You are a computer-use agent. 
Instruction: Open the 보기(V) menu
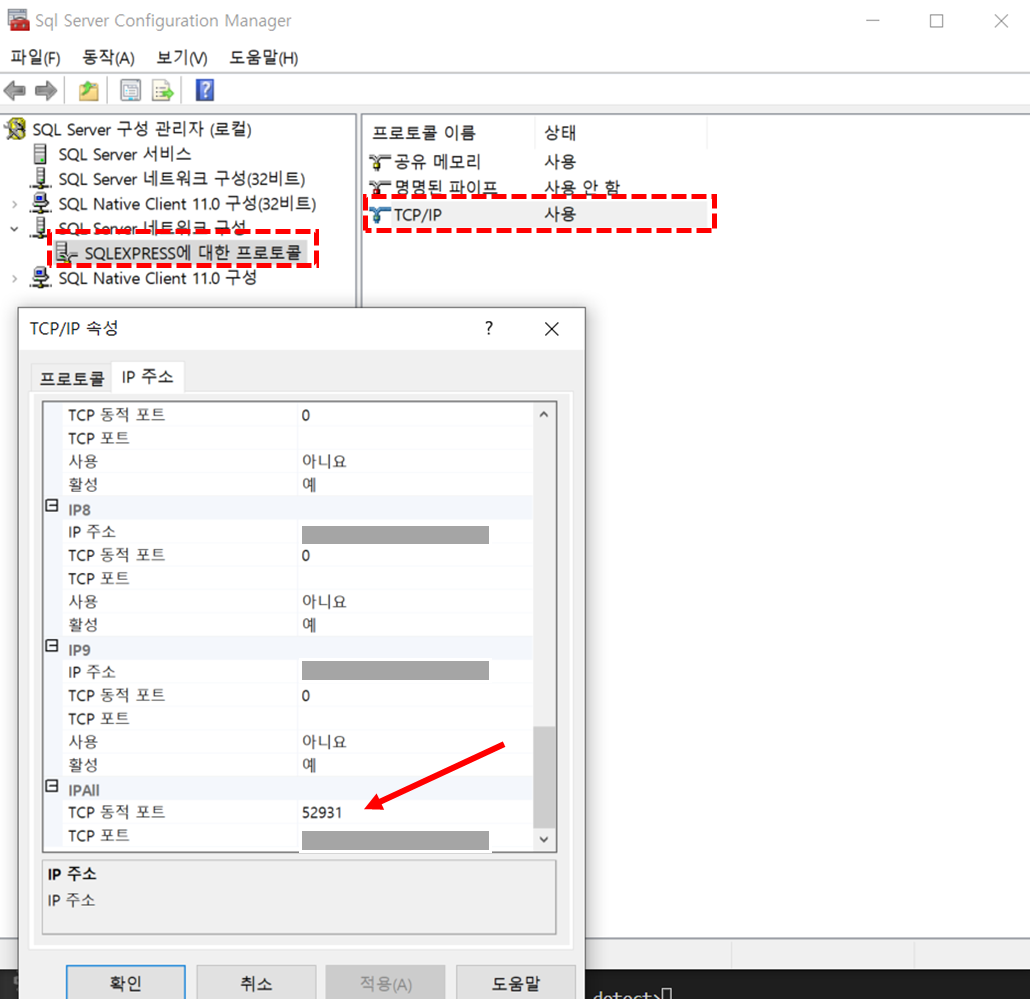click(182, 58)
